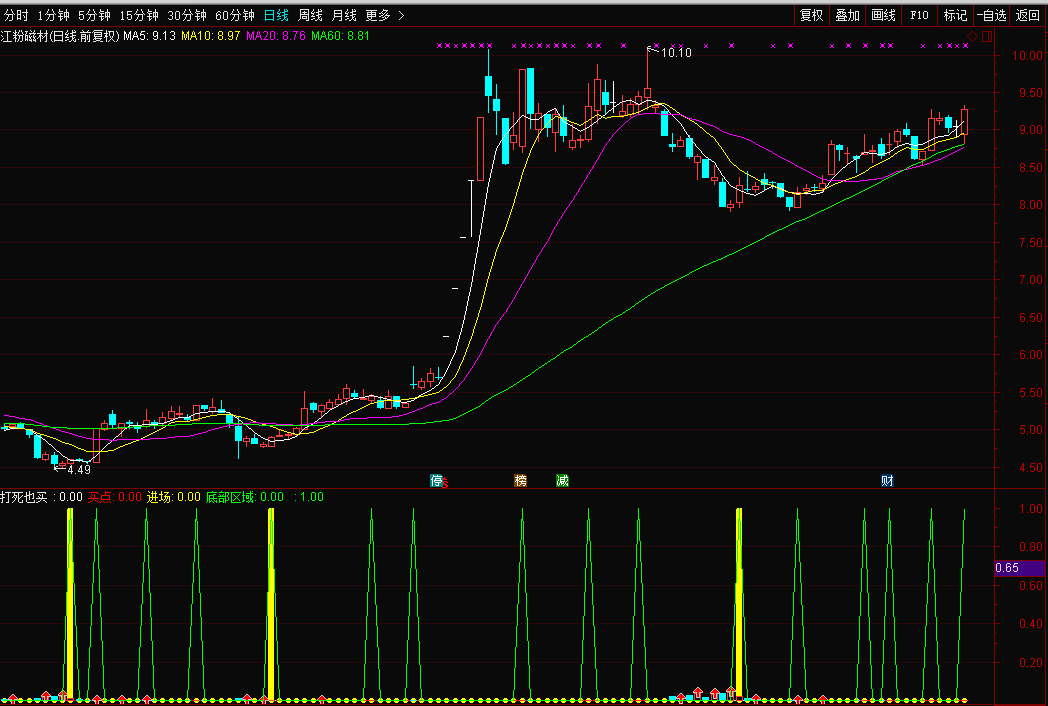Image resolution: width=1048 pixels, height=706 pixels.
Task: Click the 返回 back button
Action: 1027,15
